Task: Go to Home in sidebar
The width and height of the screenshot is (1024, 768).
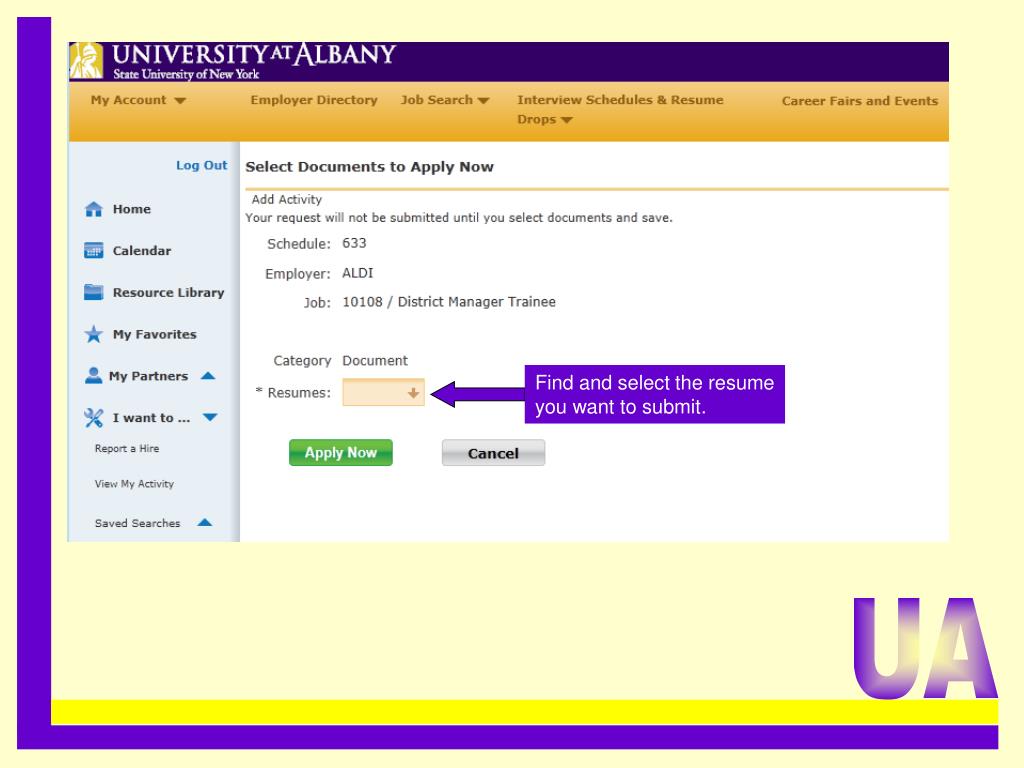Action: tap(131, 209)
